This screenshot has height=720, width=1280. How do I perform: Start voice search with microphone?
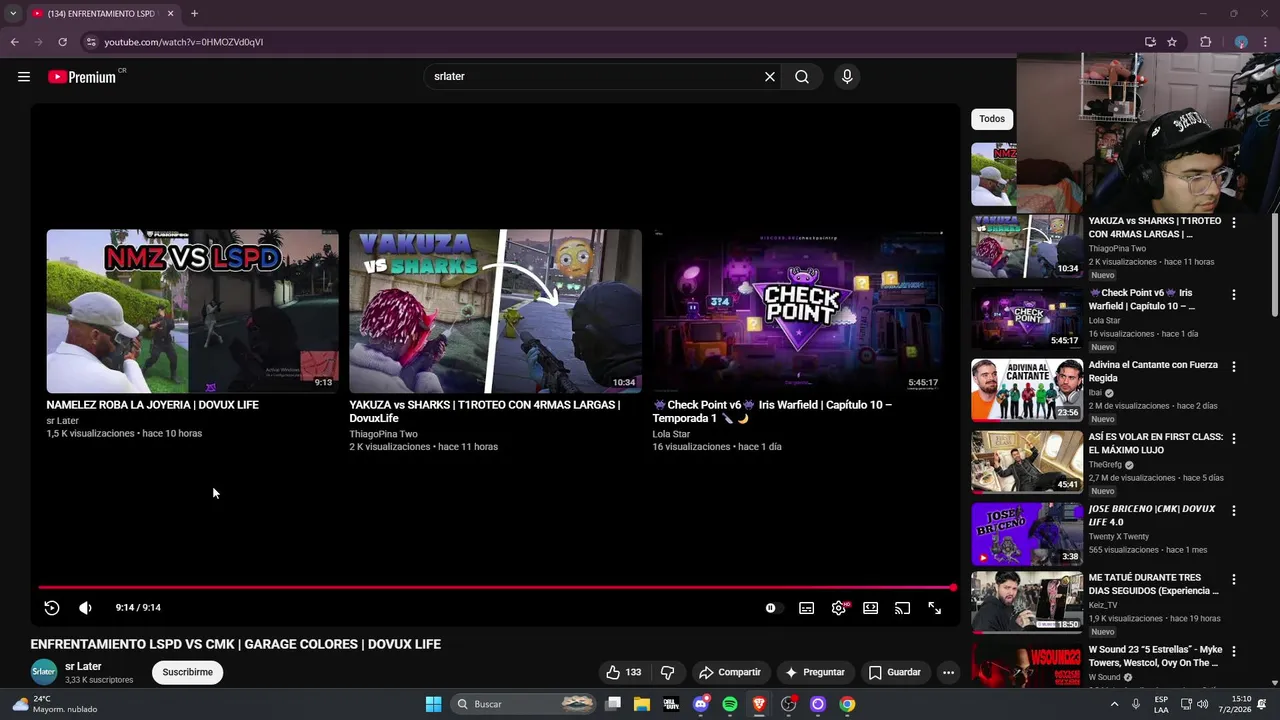tap(847, 77)
